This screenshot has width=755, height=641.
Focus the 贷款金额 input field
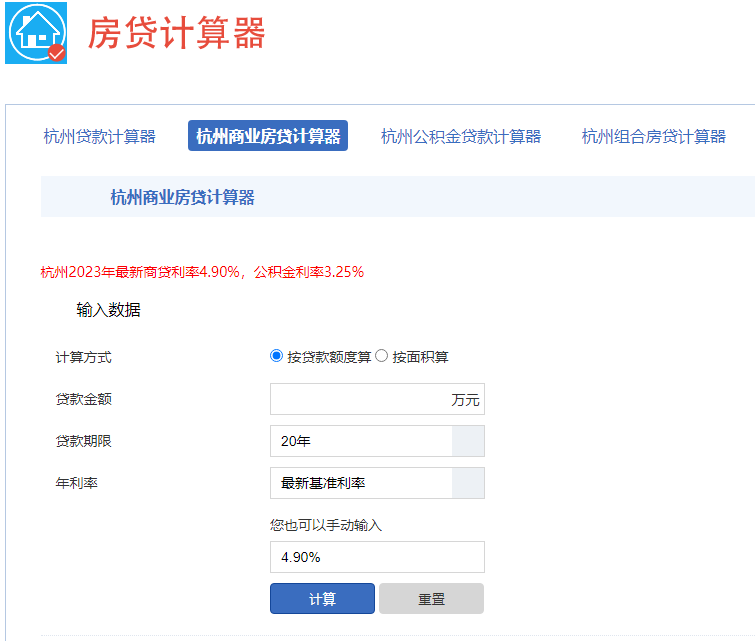pyautogui.click(x=378, y=399)
